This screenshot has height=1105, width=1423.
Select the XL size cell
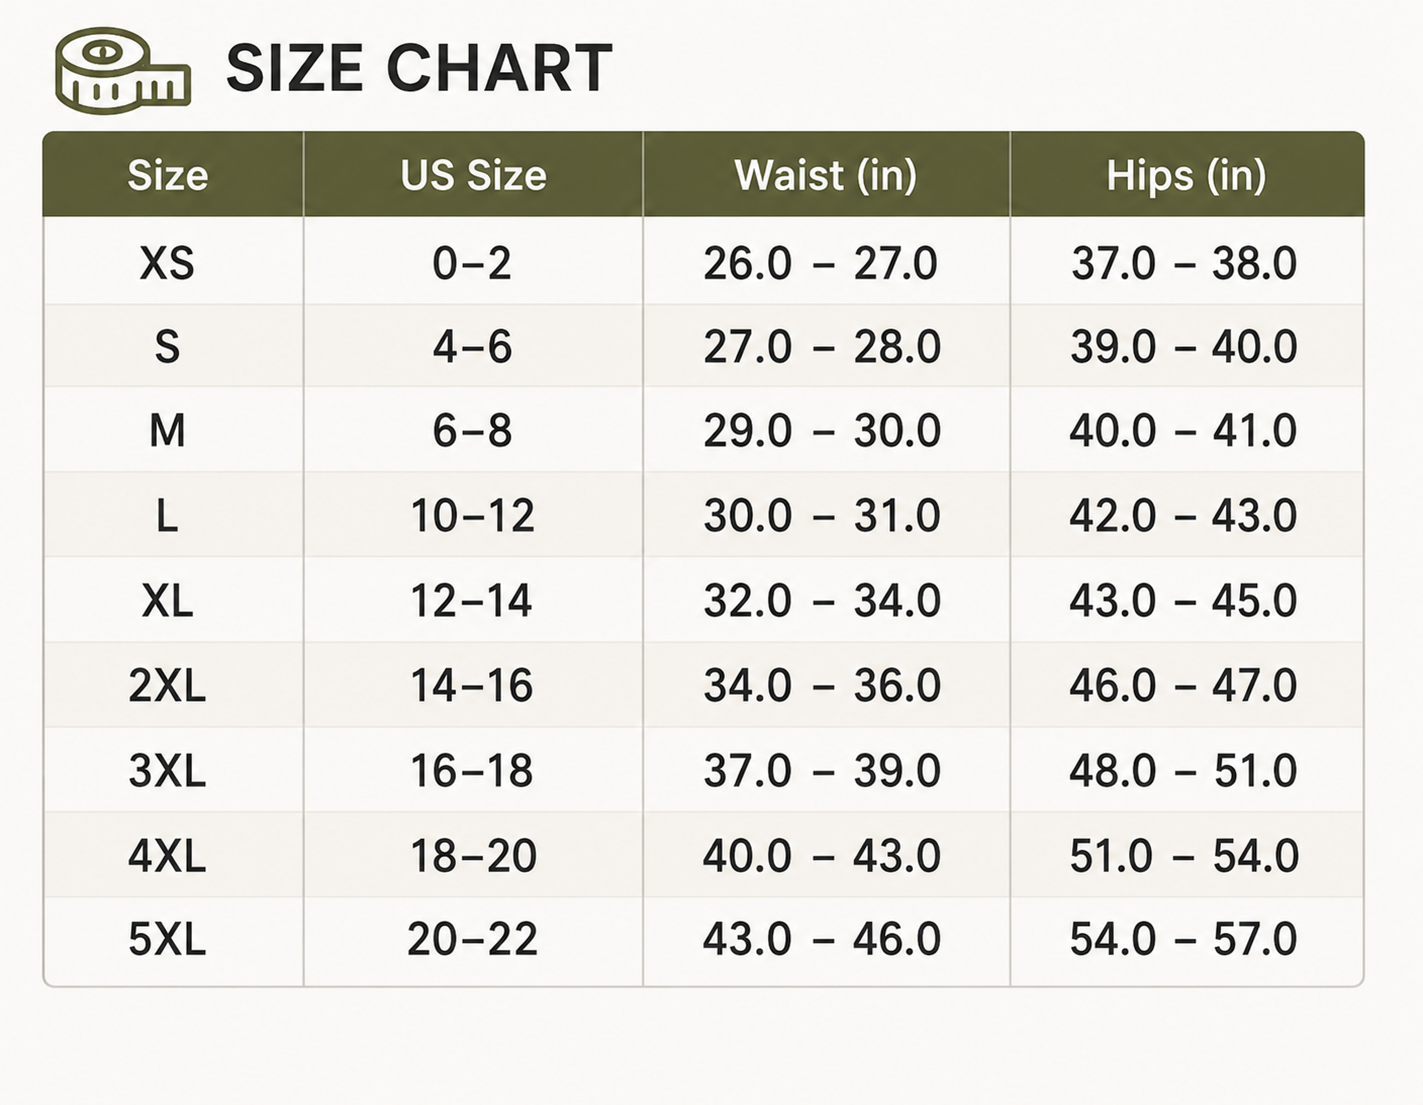pos(167,601)
